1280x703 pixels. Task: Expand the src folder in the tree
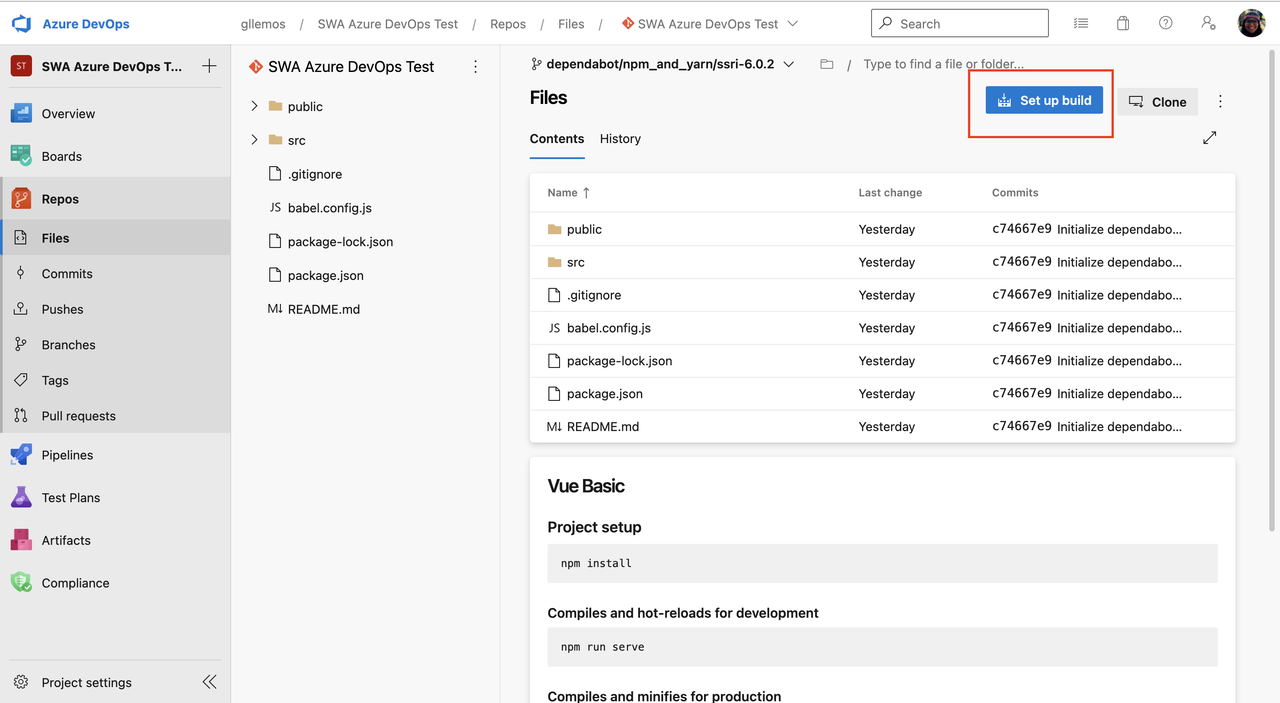pos(254,140)
